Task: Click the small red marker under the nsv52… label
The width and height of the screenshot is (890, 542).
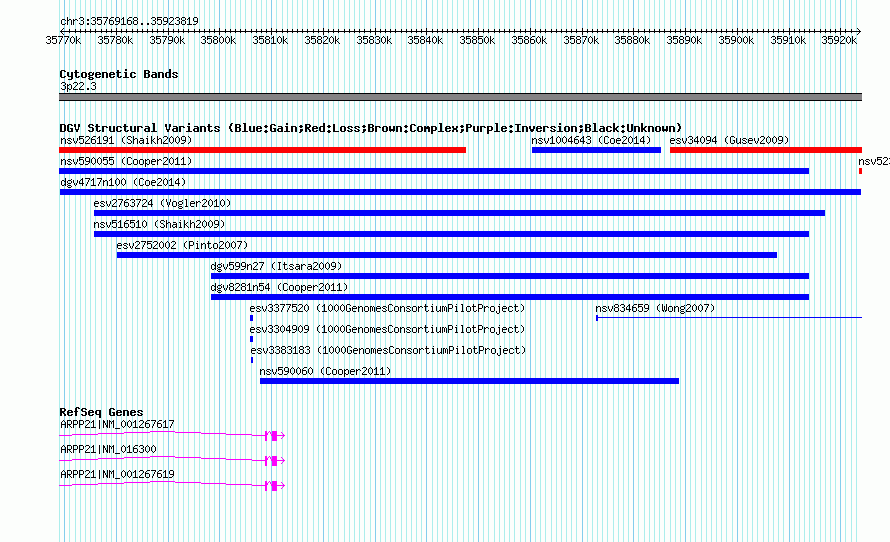Action: (860, 171)
